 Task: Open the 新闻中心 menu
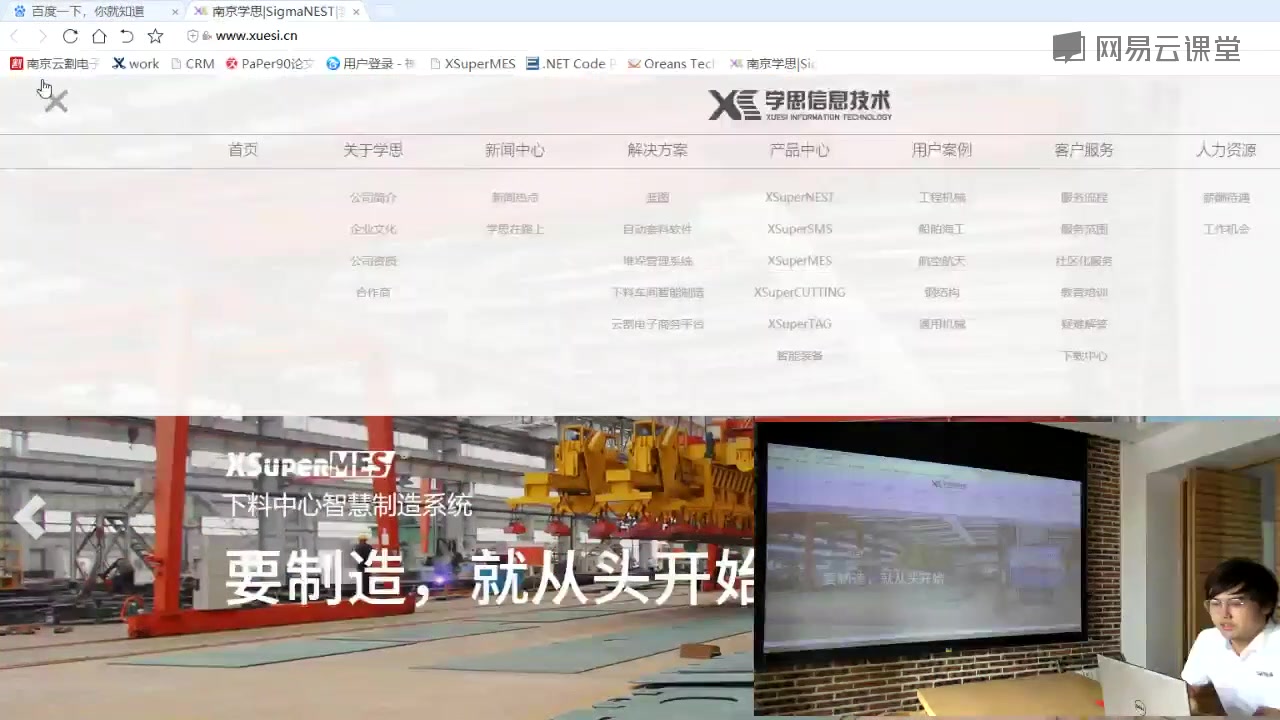515,150
